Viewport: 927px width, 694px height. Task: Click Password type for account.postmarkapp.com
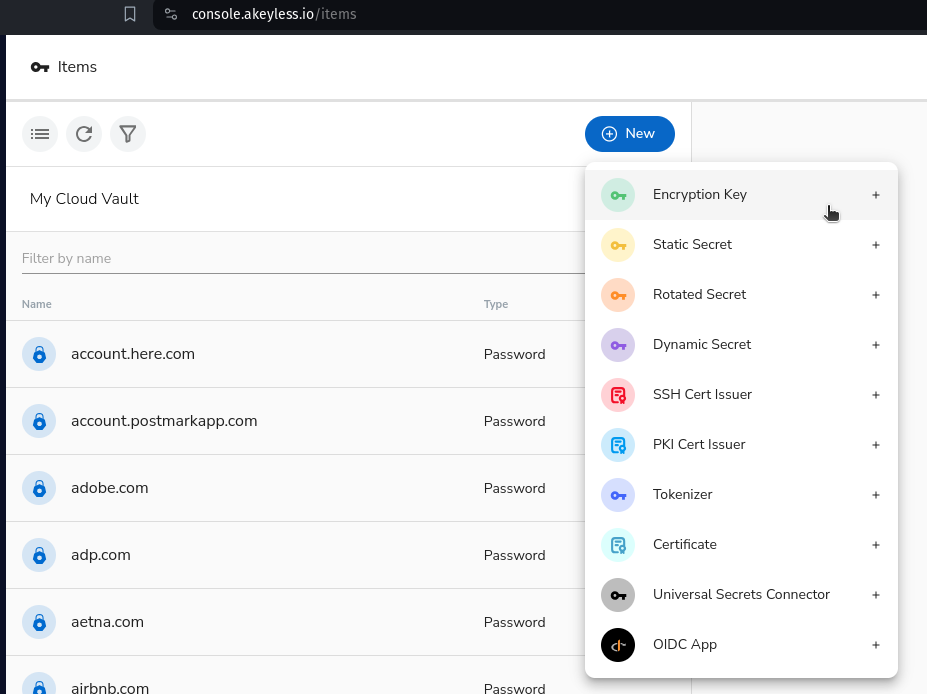pyautogui.click(x=514, y=421)
